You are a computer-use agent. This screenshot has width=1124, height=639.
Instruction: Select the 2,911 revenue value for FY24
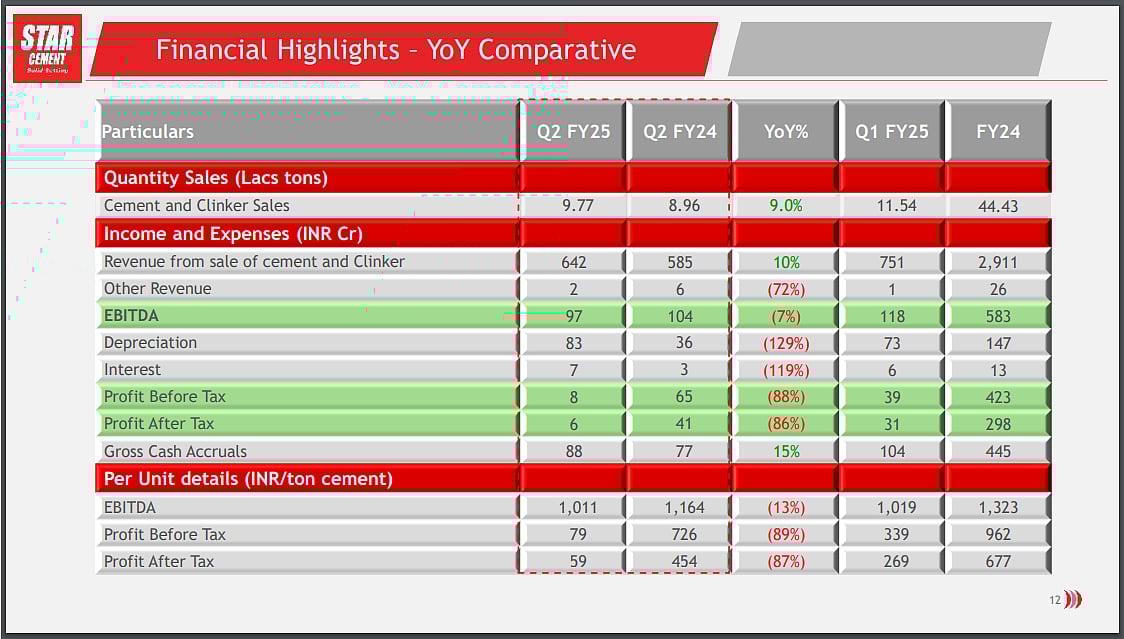(998, 262)
